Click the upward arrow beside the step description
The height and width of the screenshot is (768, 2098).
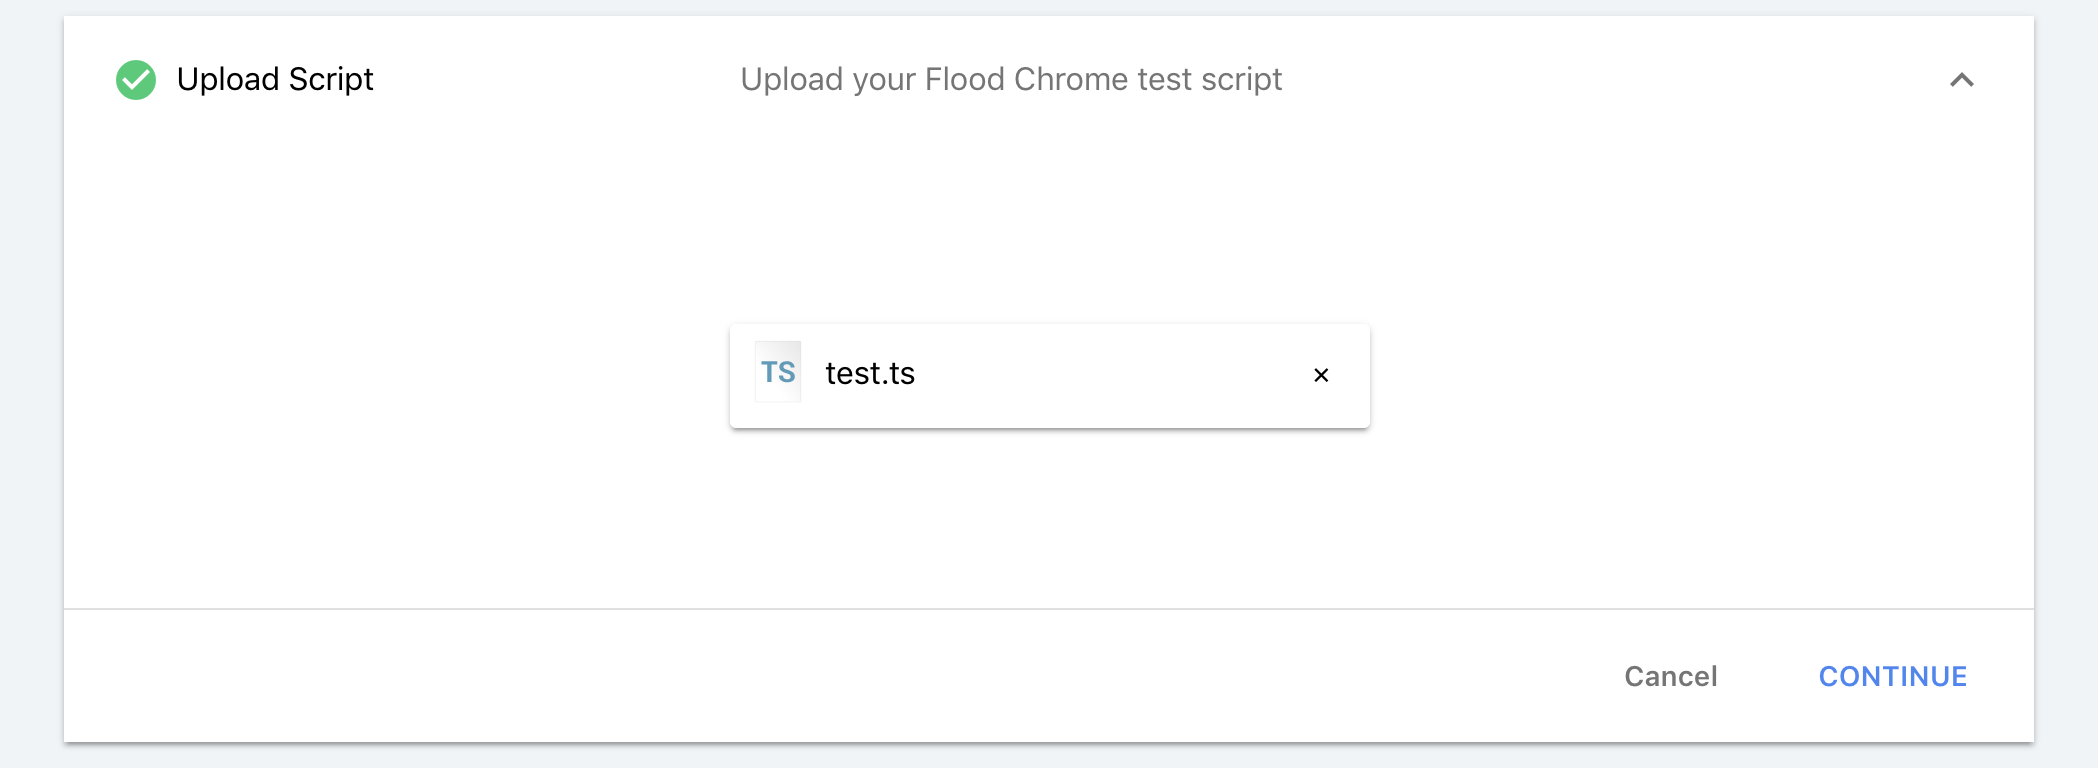point(1961,80)
